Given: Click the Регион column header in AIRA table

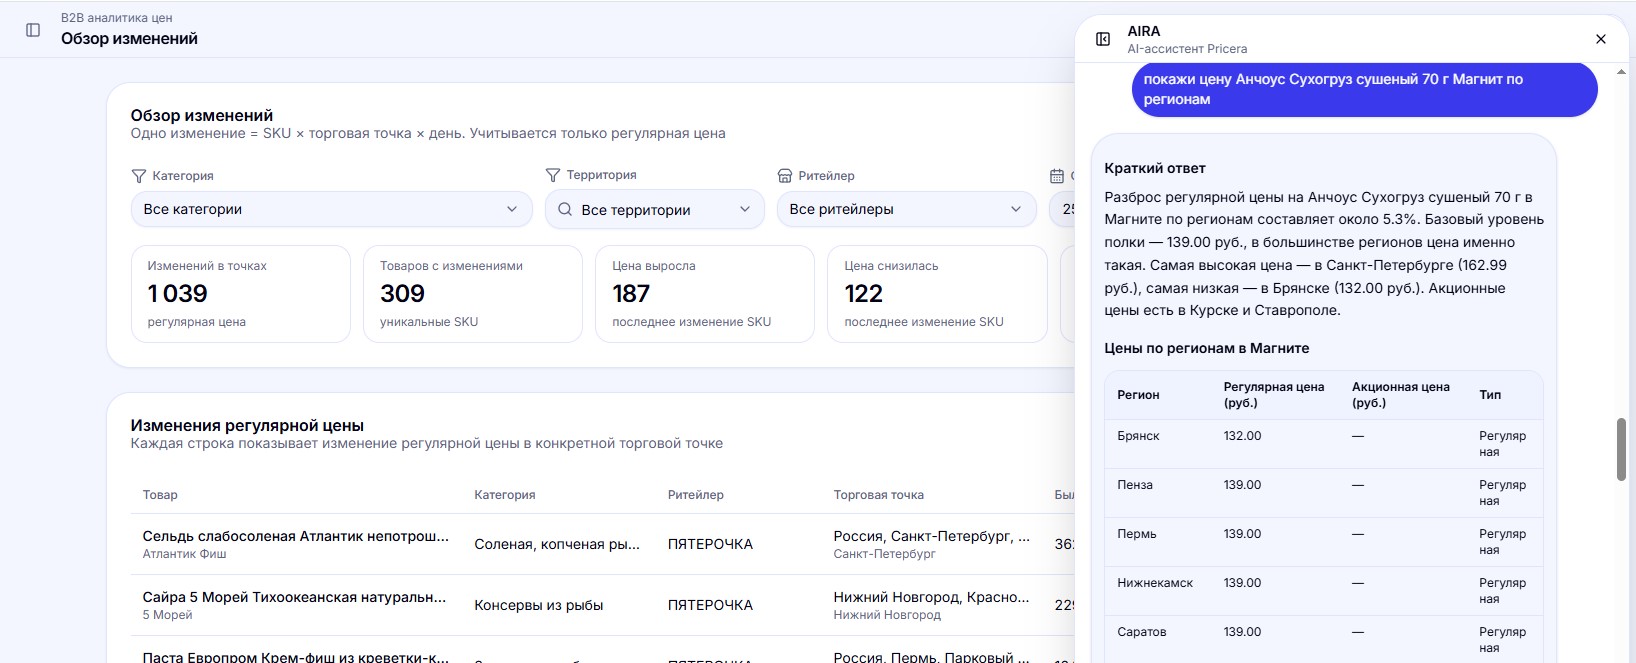Looking at the screenshot, I should coord(1138,395).
